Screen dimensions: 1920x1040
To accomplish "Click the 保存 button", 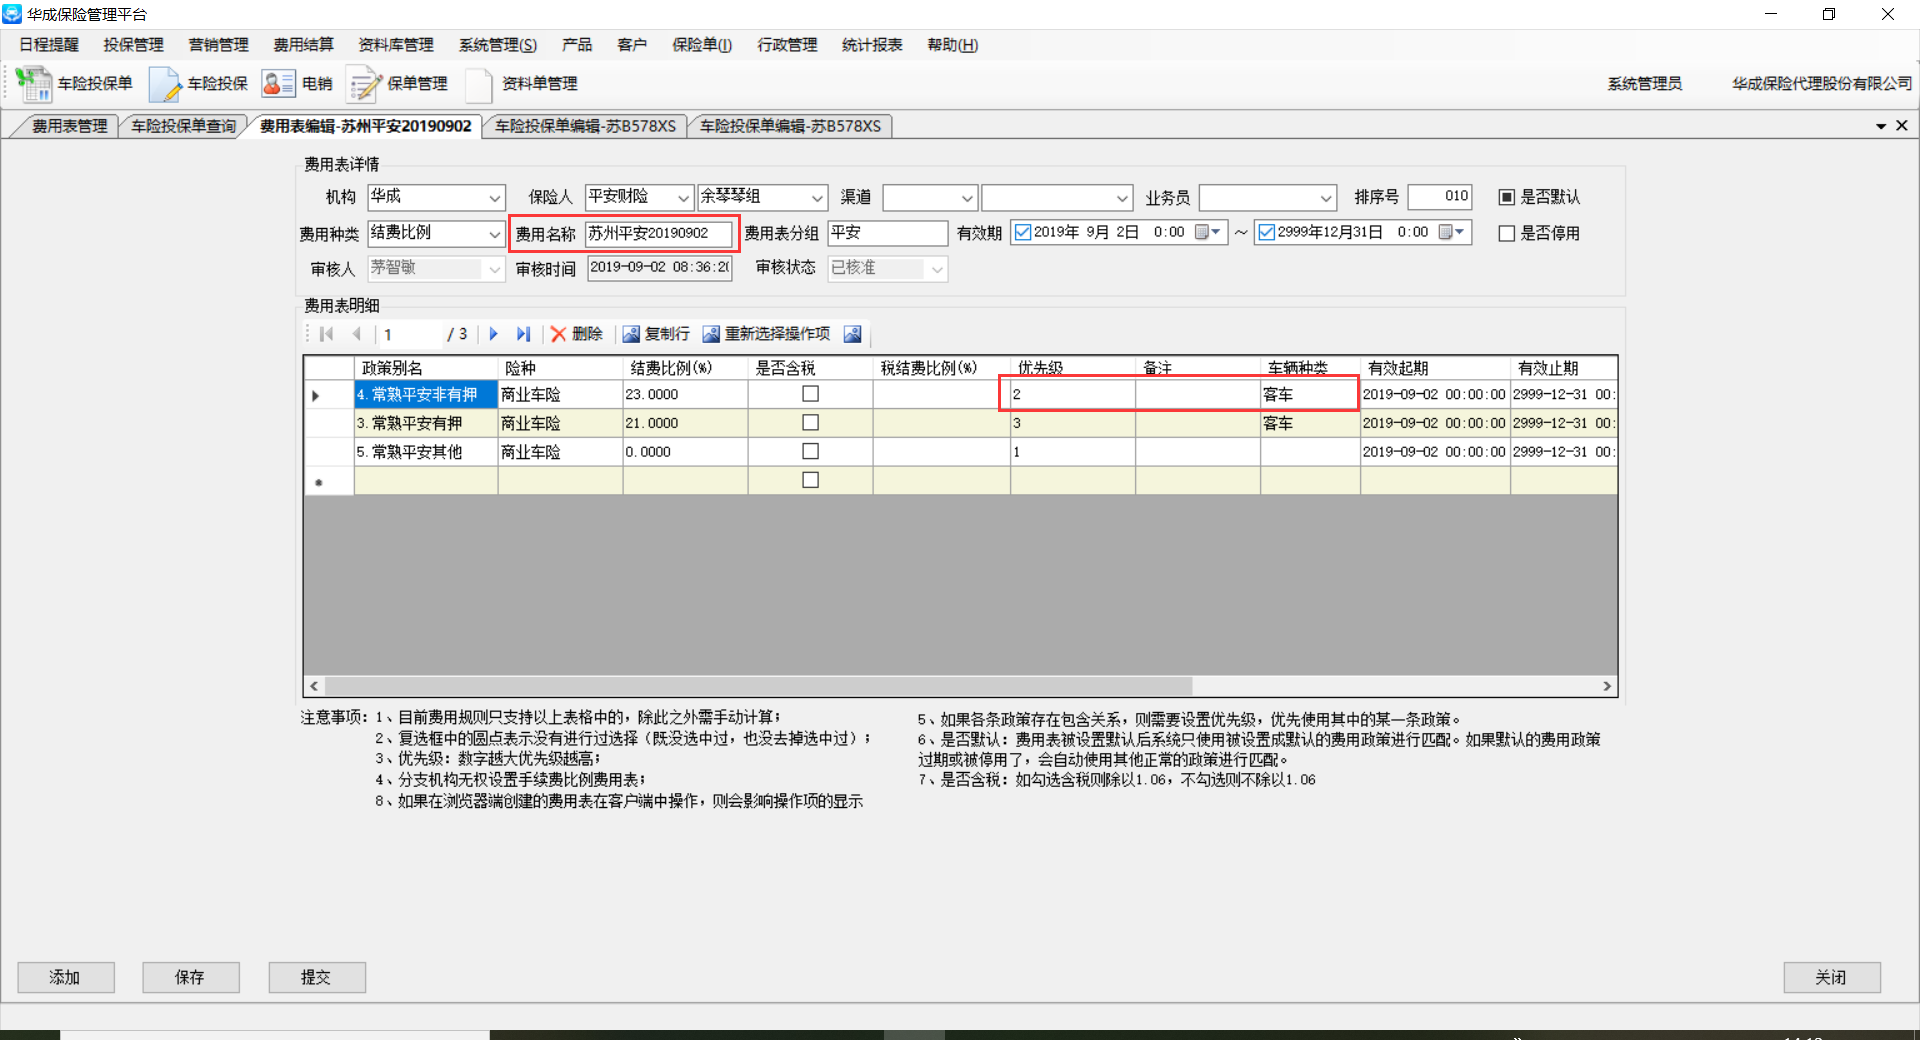I will [x=191, y=977].
